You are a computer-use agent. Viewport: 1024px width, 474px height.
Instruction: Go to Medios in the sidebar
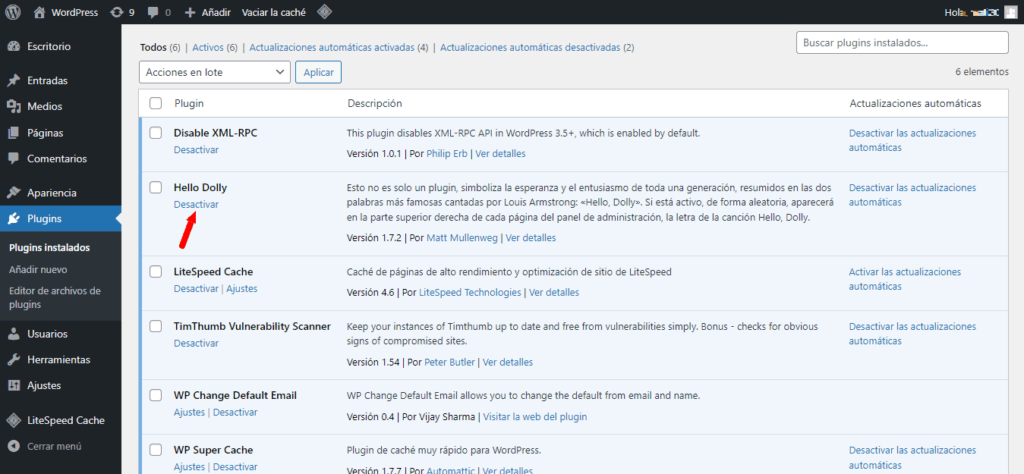coord(45,106)
